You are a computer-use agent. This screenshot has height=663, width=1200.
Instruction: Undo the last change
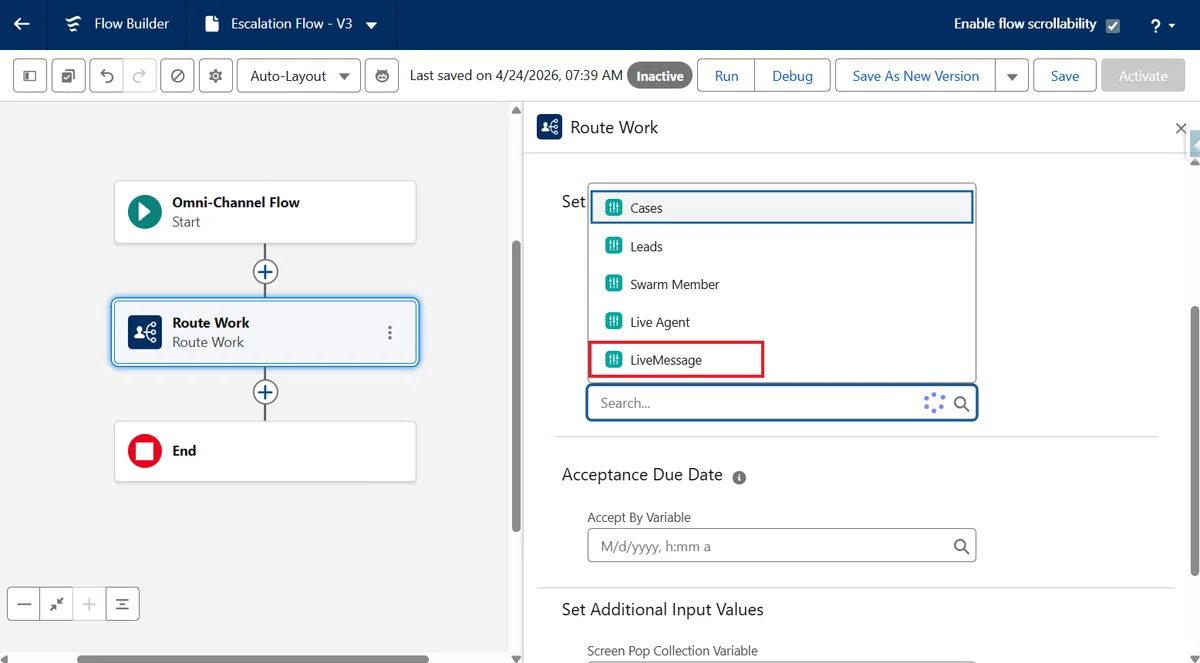pos(107,76)
